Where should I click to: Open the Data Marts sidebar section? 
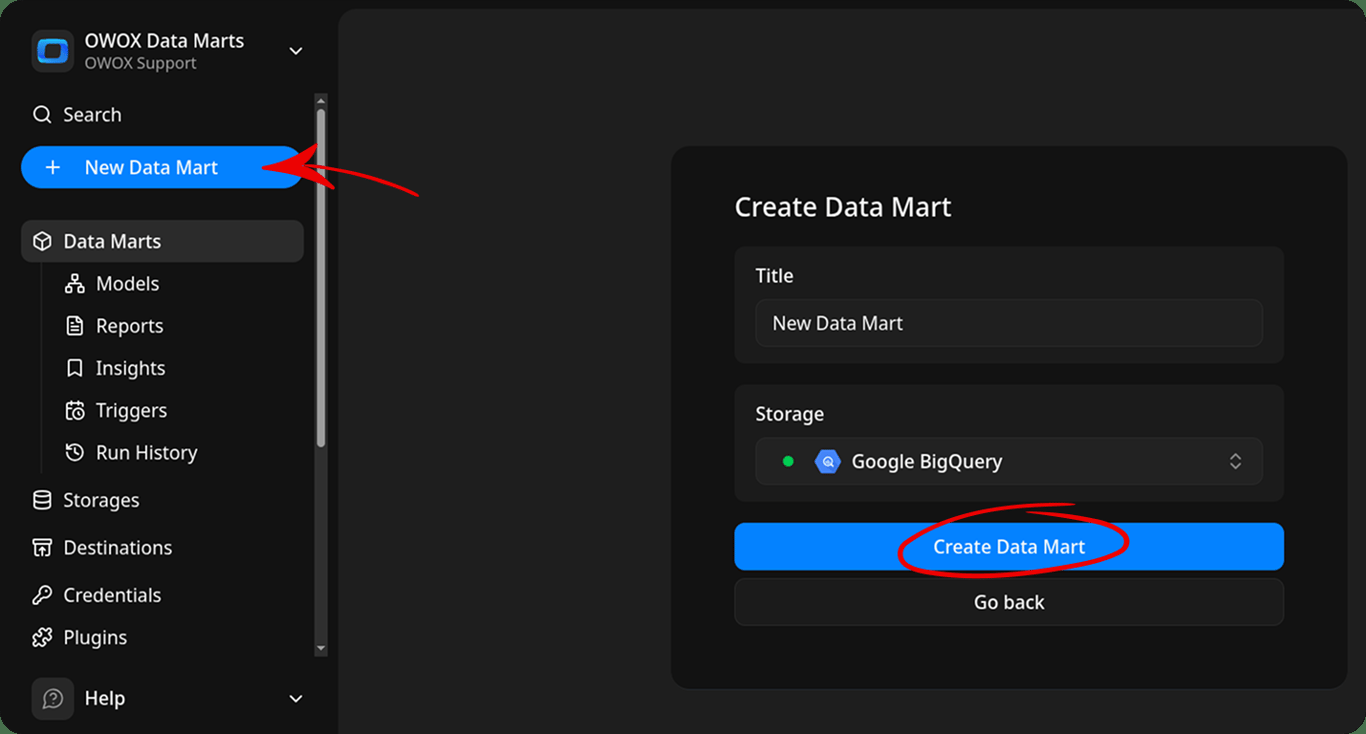click(162, 241)
